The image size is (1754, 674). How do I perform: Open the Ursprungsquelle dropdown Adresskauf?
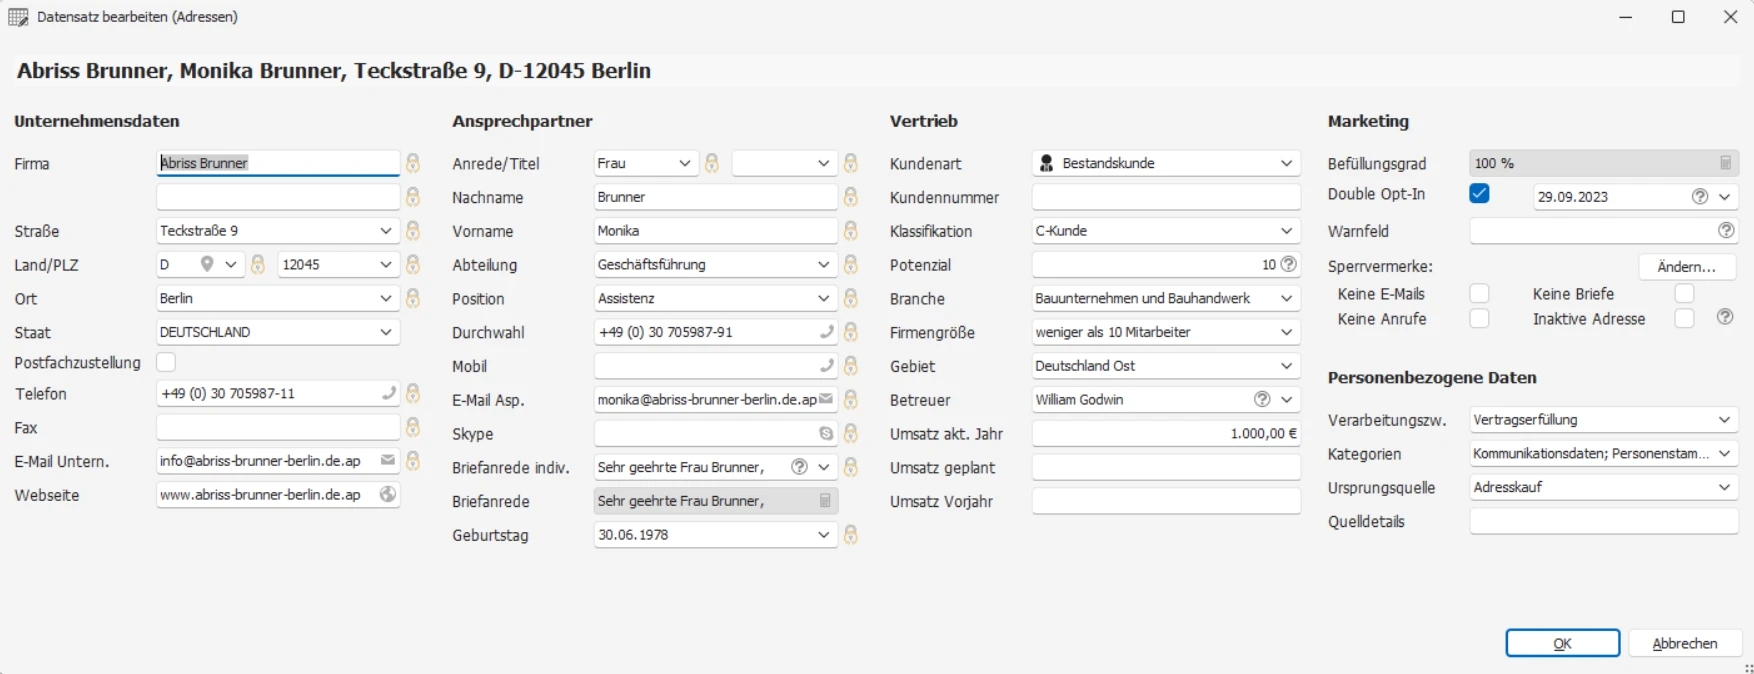pos(1724,487)
